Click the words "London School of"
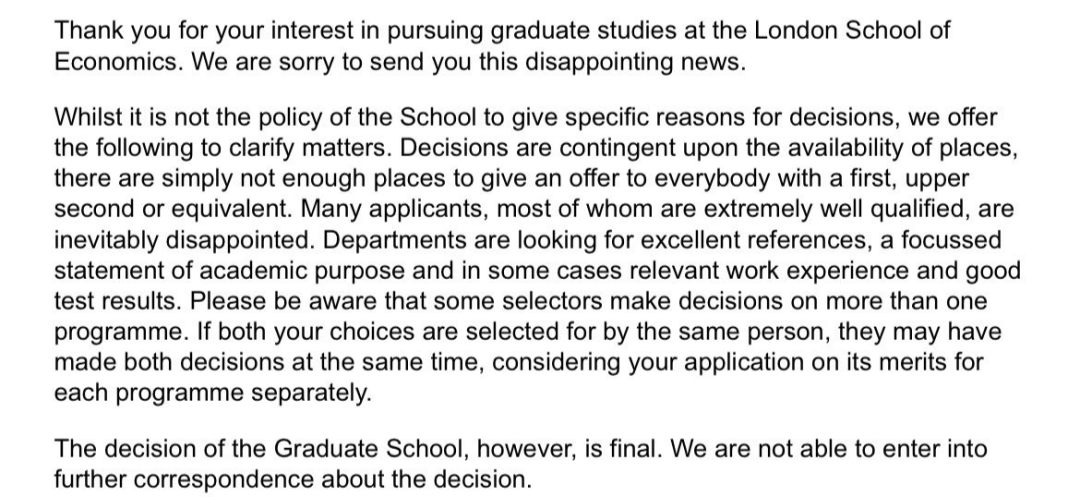The image size is (1080, 497). [853, 30]
